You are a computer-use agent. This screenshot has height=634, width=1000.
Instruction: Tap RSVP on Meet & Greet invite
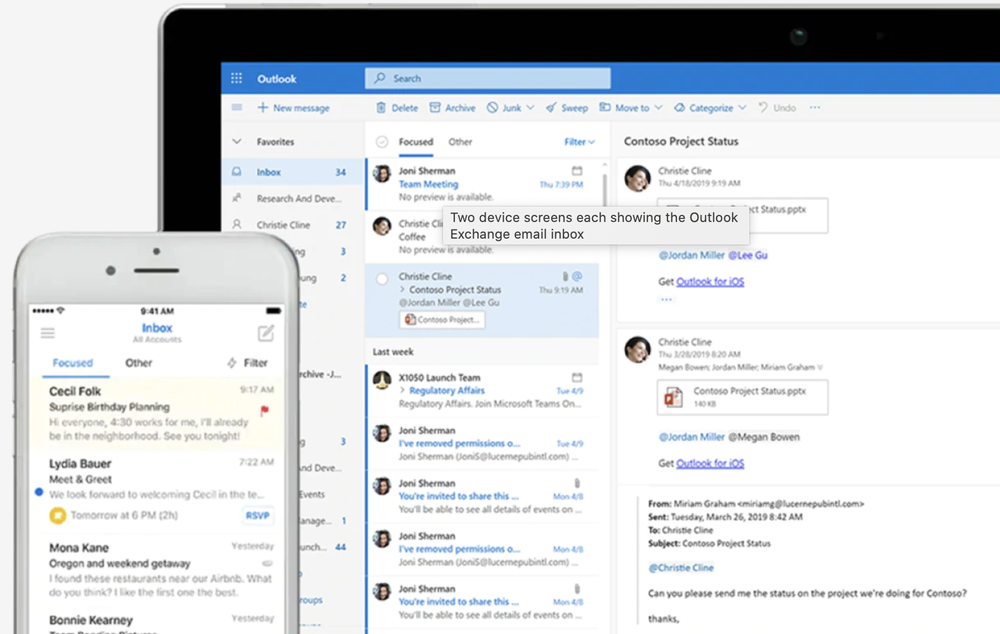258,515
